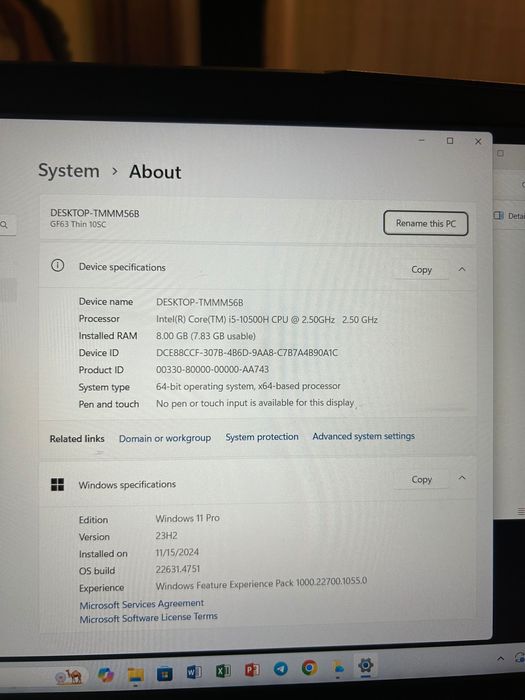The height and width of the screenshot is (700, 525).
Task: Select the Windows 11 Pro edition text
Action: click(x=188, y=518)
